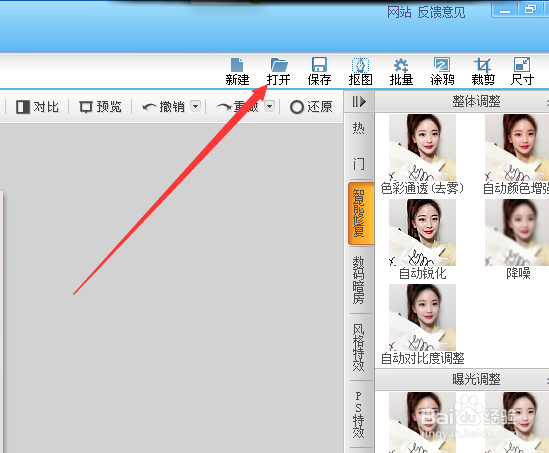Select the 裁剪 crop tool
This screenshot has height=453, width=549.
click(483, 72)
